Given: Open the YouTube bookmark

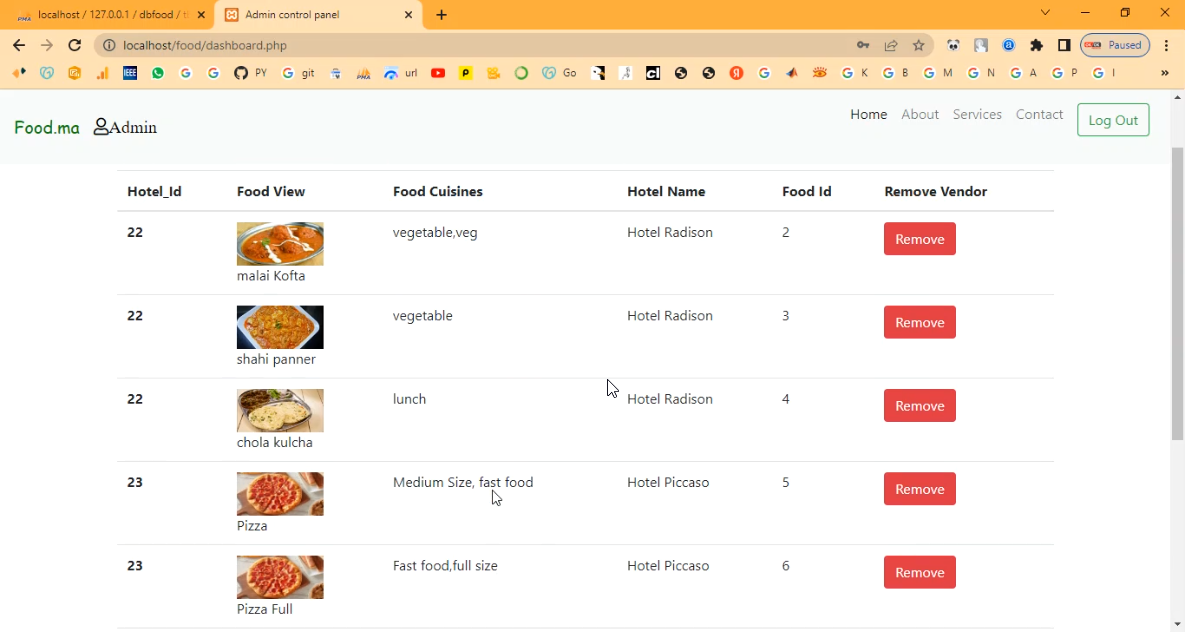Looking at the screenshot, I should (x=438, y=73).
